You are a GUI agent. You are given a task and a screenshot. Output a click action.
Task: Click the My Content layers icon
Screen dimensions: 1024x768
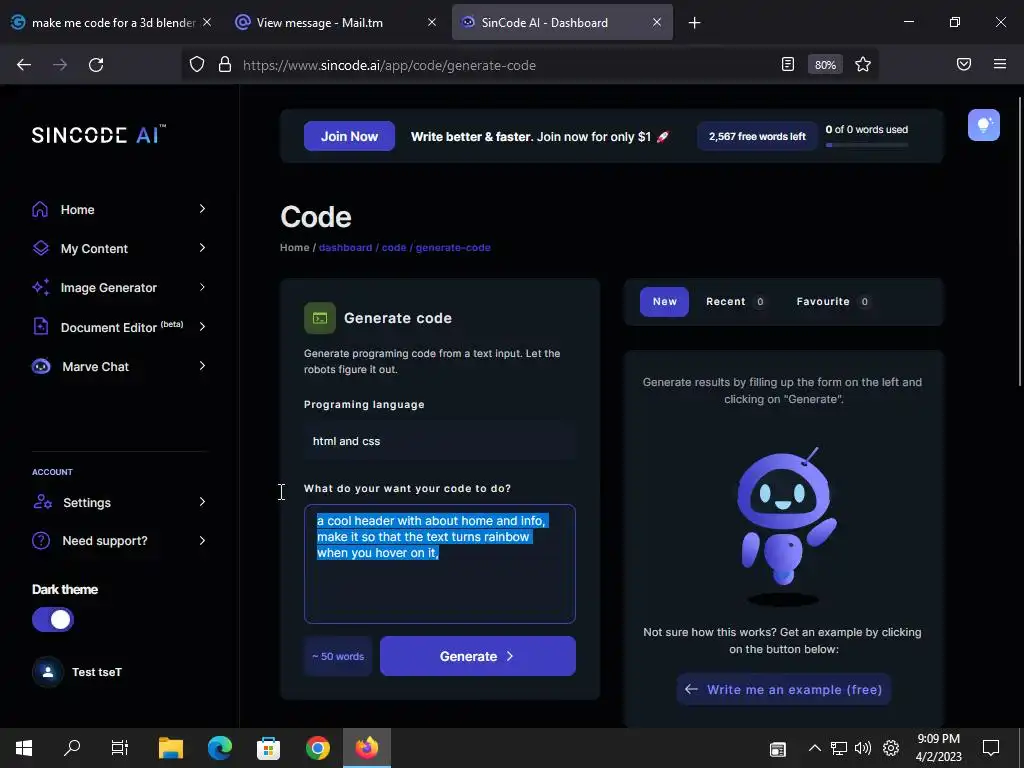tap(40, 248)
